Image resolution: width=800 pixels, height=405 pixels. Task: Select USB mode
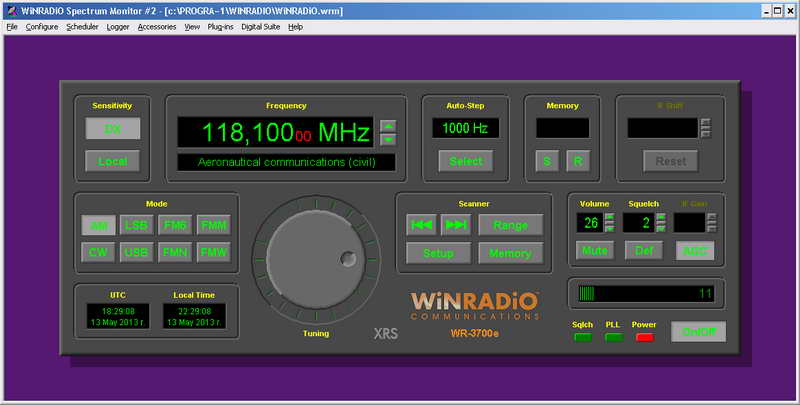tap(137, 252)
